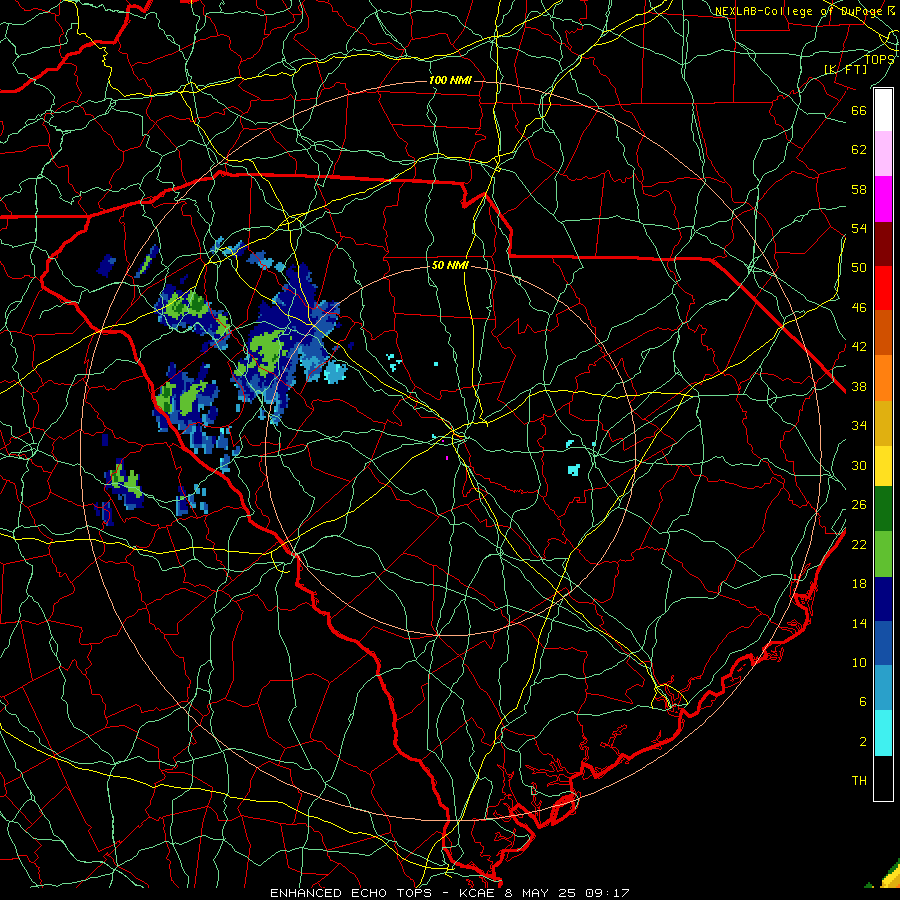Viewport: 900px width, 900px height.
Task: Select the light pink legend swatch
Action: tap(883, 154)
